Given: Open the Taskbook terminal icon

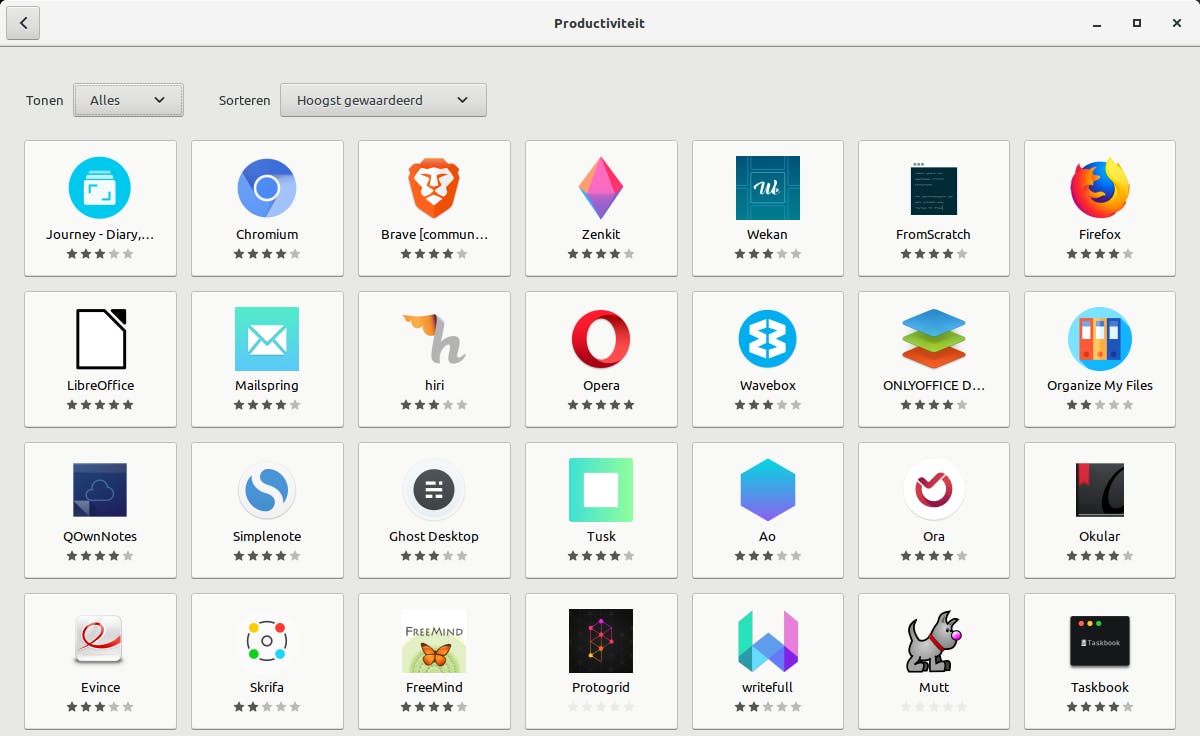Looking at the screenshot, I should [x=1100, y=641].
